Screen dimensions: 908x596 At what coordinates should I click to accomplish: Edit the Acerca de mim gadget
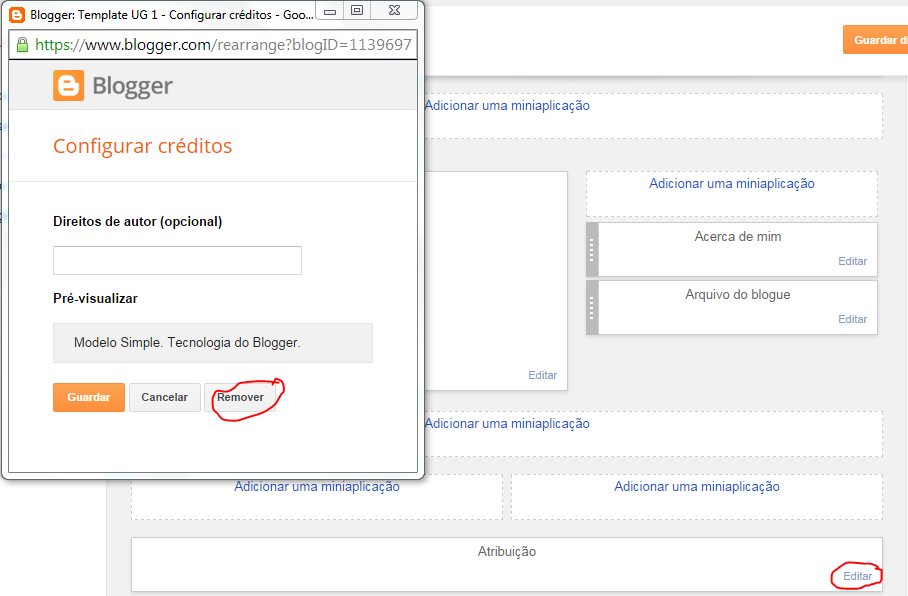[x=853, y=261]
